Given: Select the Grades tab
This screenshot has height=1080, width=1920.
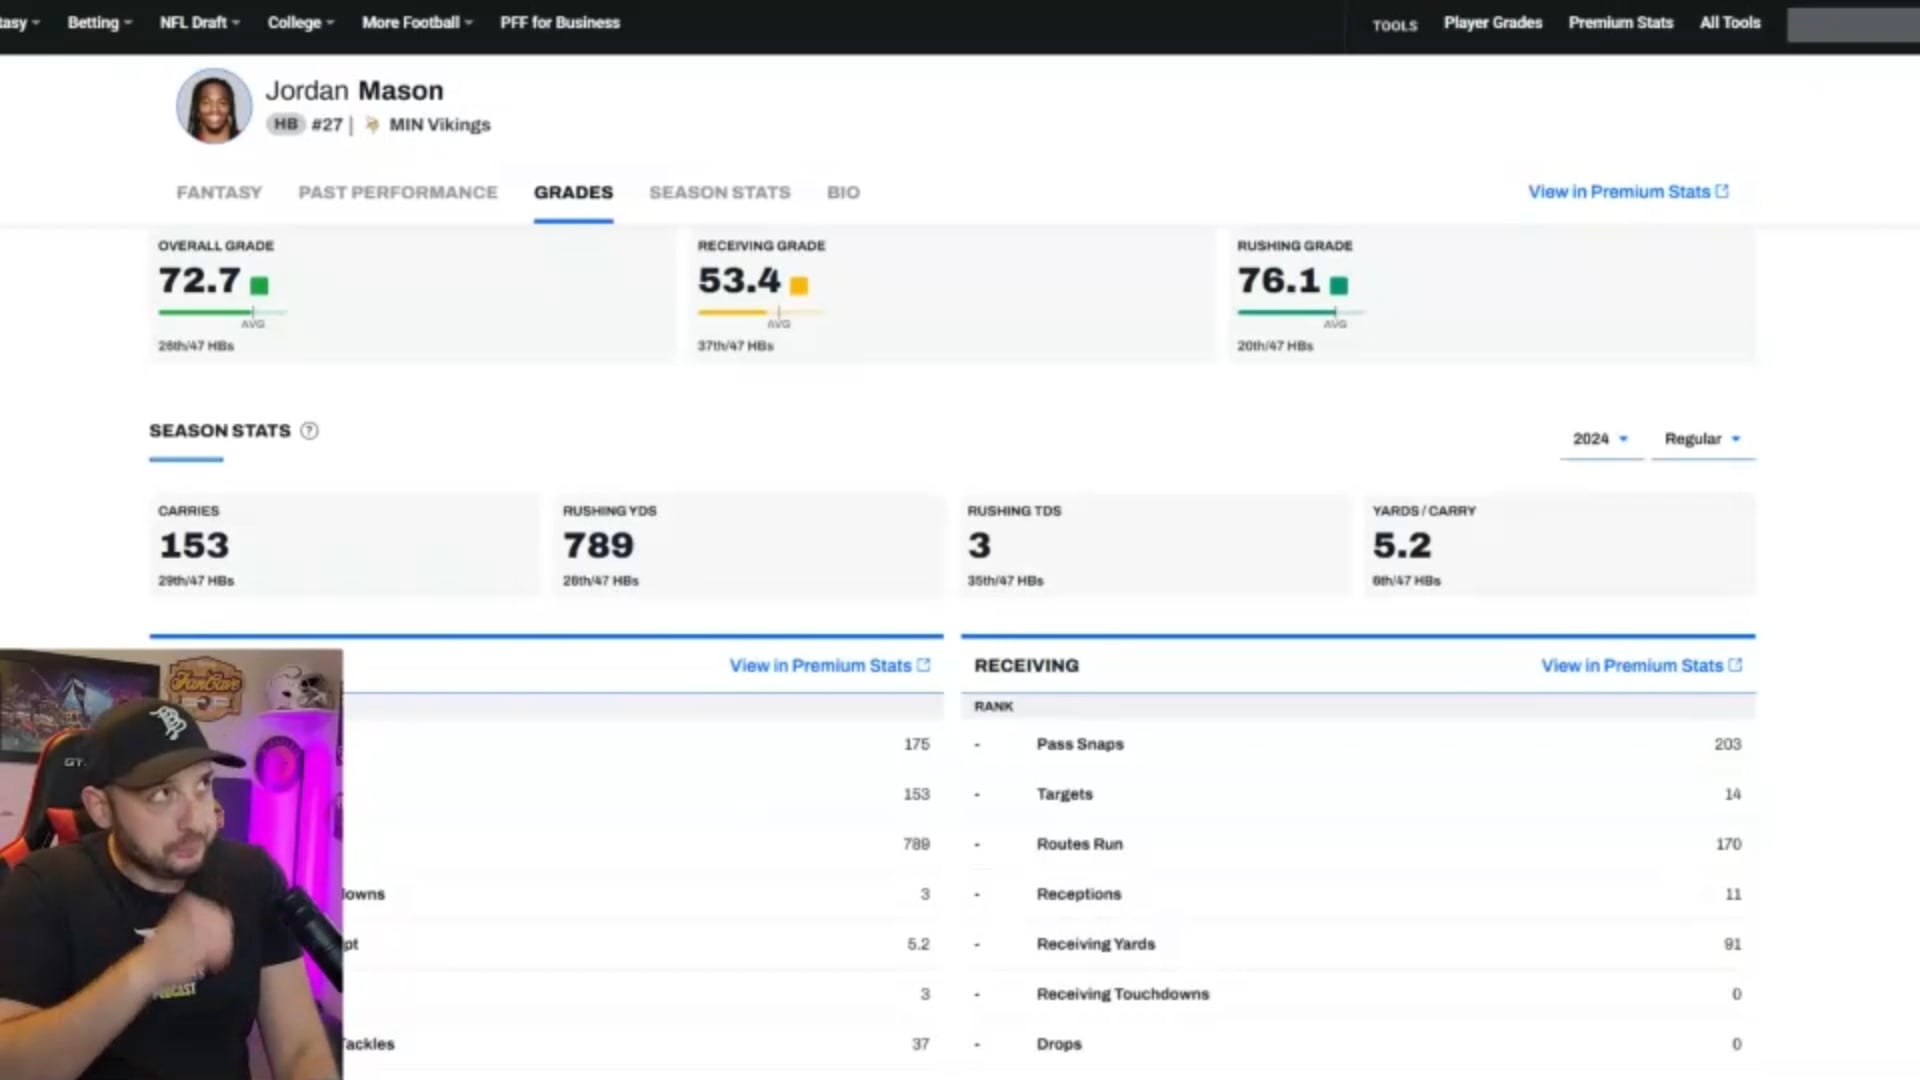Looking at the screenshot, I should (573, 192).
